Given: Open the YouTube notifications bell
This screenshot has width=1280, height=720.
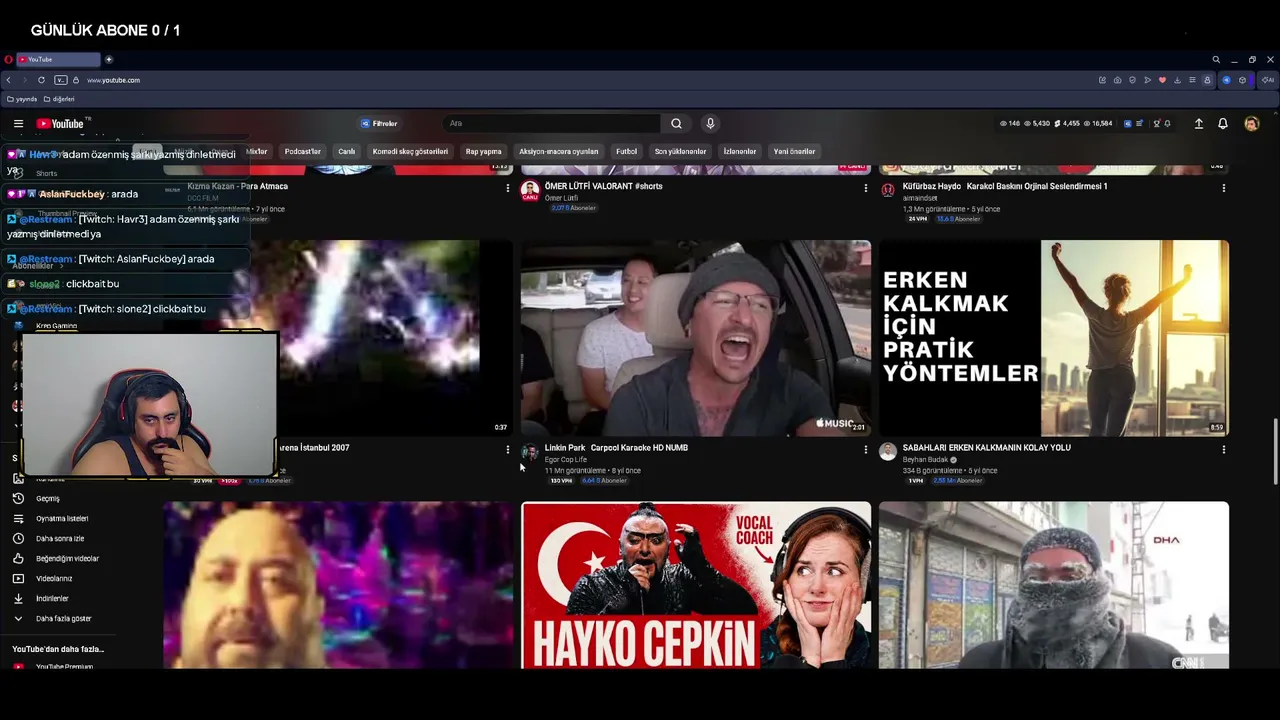Looking at the screenshot, I should click(1222, 124).
